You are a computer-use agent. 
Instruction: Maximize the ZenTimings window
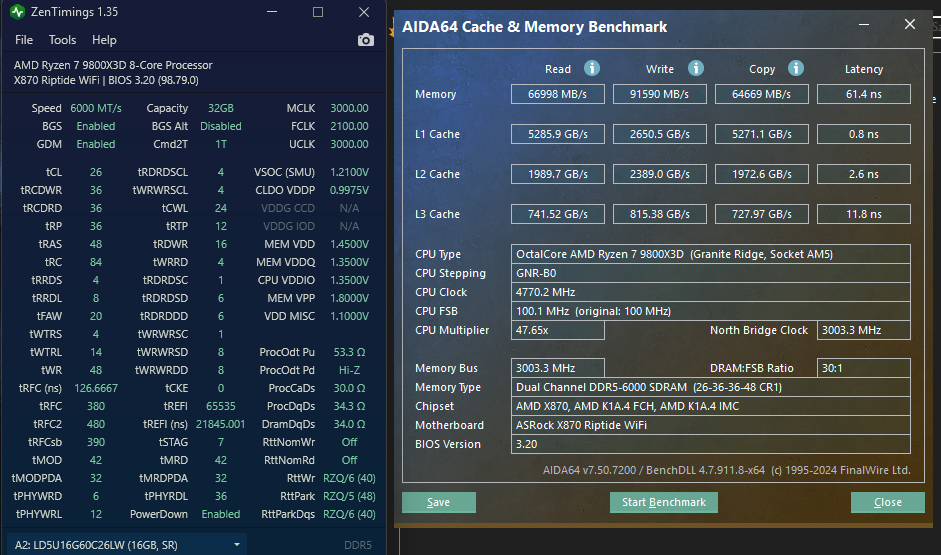coord(318,12)
